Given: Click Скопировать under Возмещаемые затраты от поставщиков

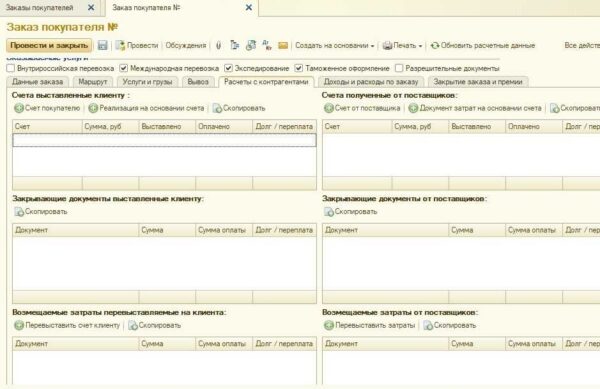Looking at the screenshot, I should (450, 326).
